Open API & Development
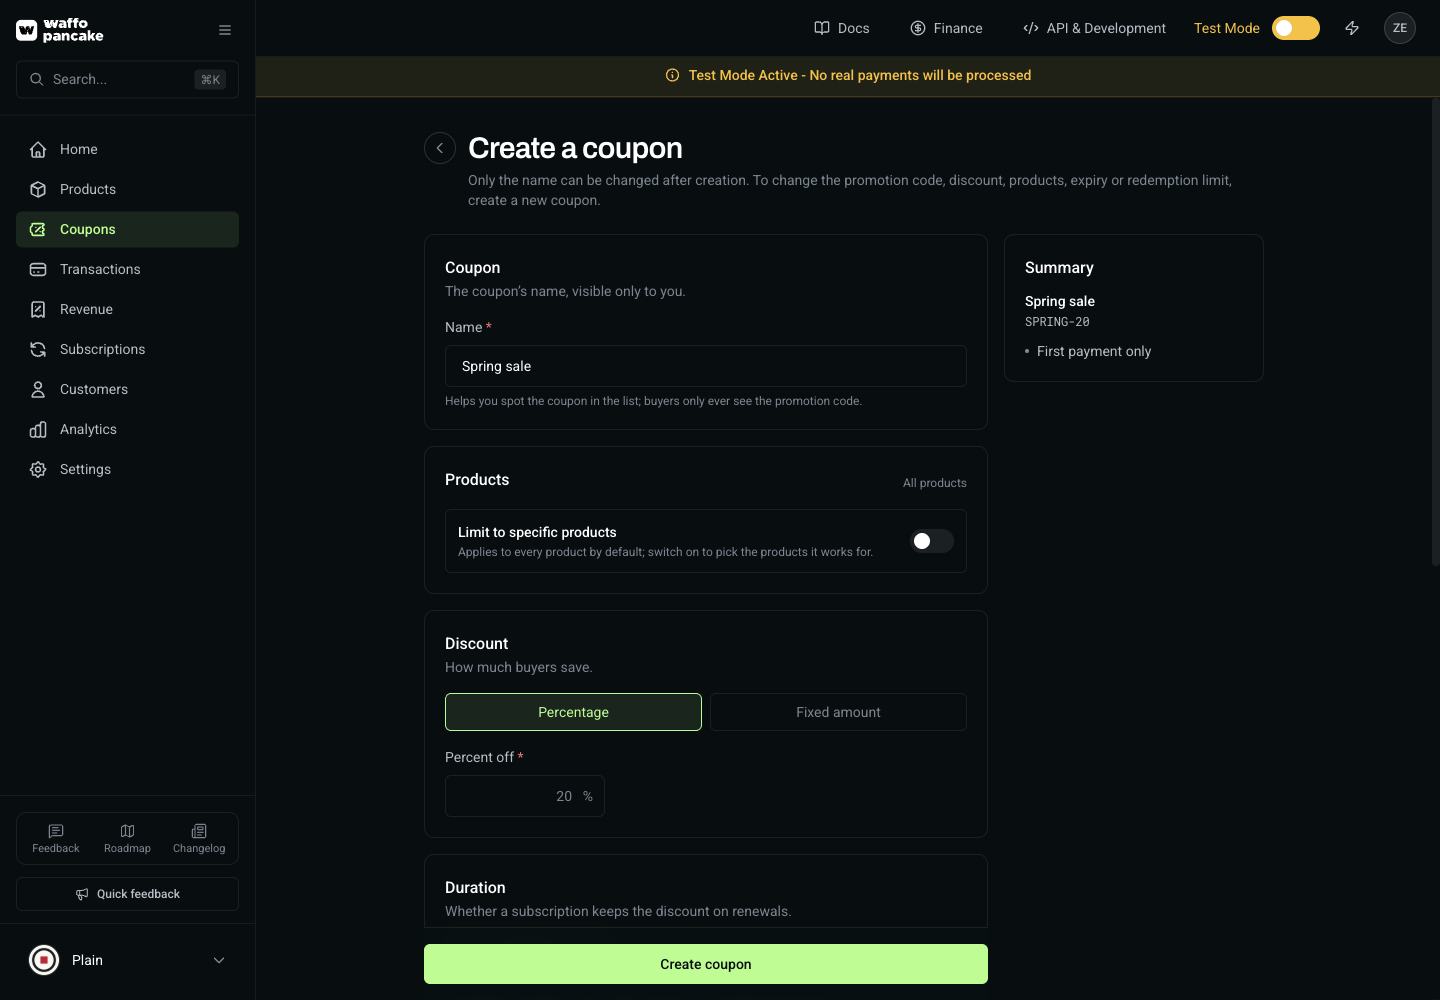The height and width of the screenshot is (1000, 1440). tap(1094, 28)
